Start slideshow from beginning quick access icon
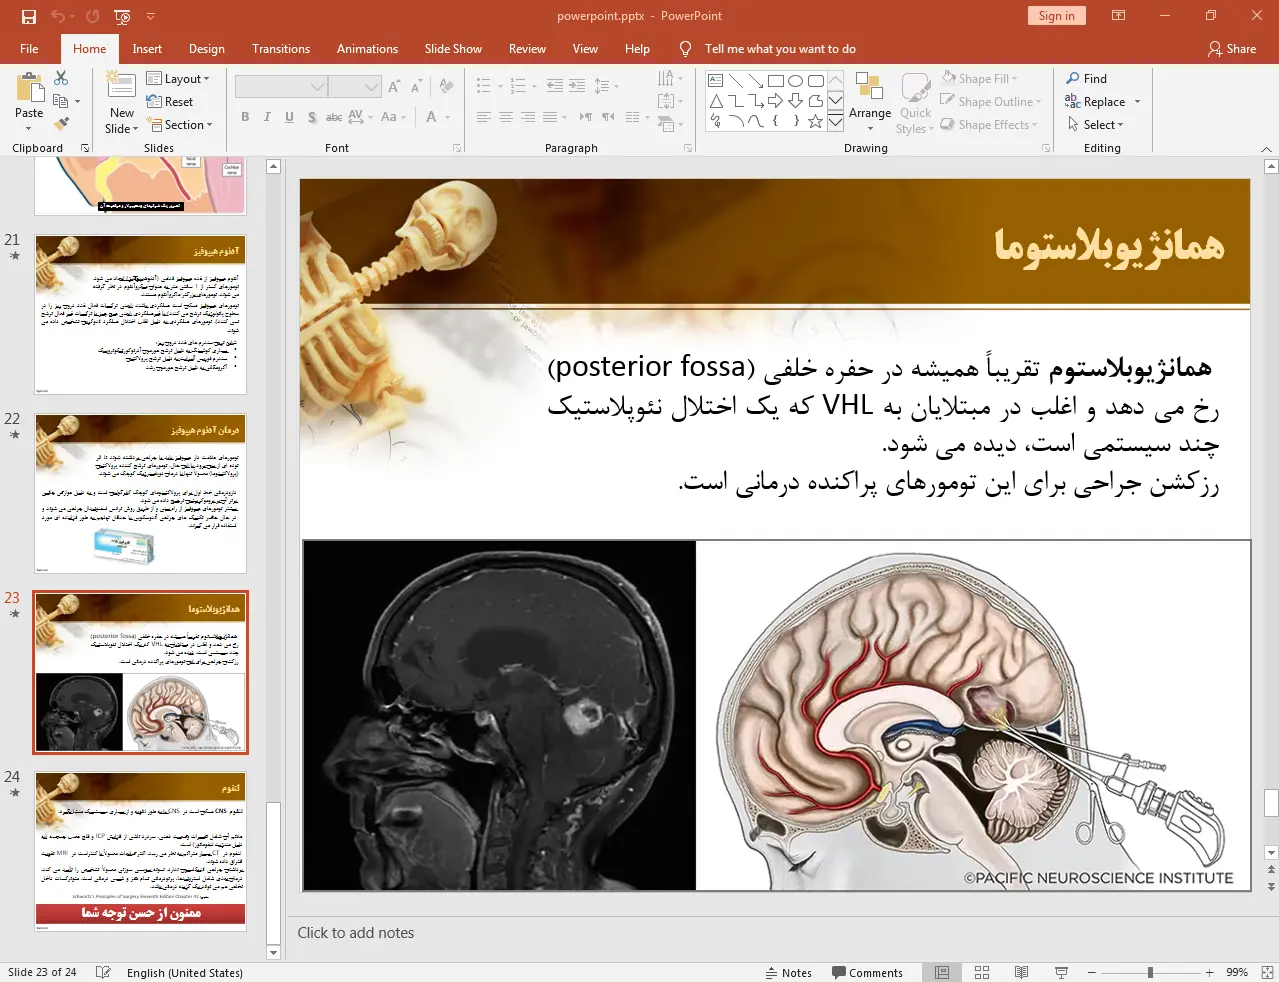 click(123, 16)
